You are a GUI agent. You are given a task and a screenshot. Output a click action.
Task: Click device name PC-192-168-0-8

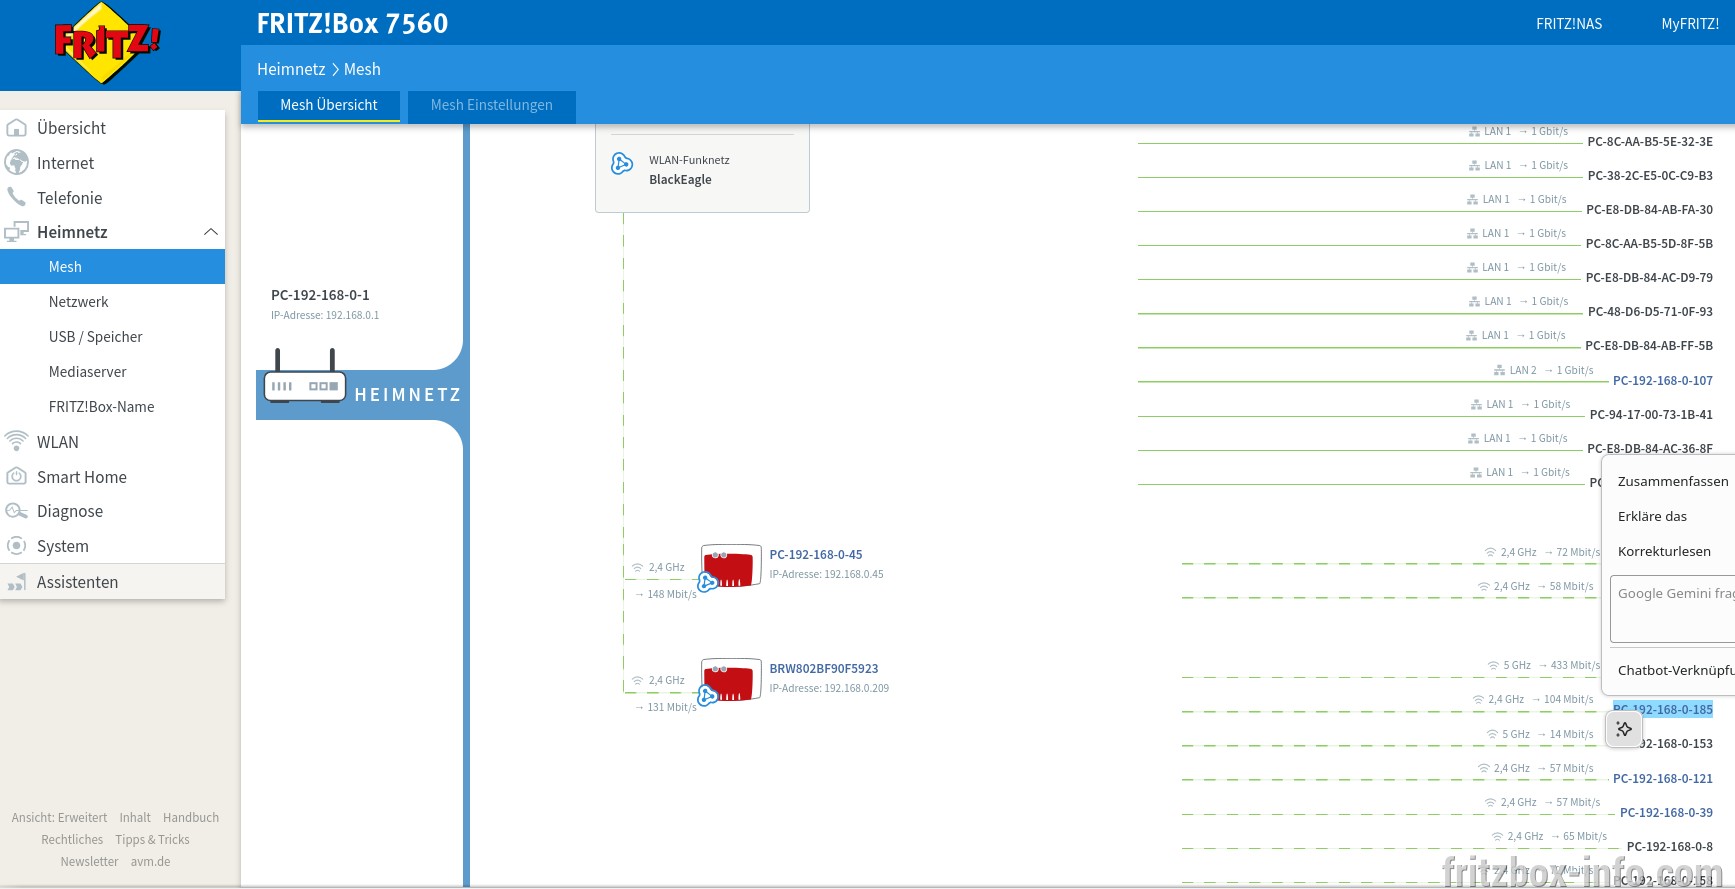click(1670, 847)
